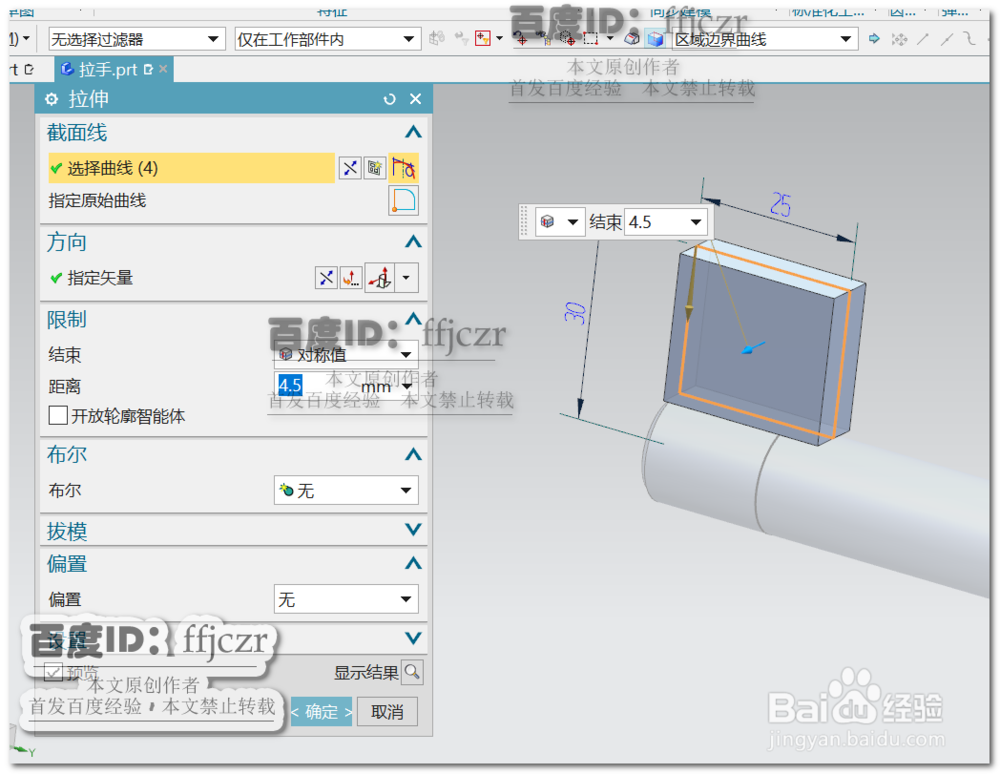
Task: Click the dashed circle crosshair icon in toolbar
Action: (x=567, y=39)
